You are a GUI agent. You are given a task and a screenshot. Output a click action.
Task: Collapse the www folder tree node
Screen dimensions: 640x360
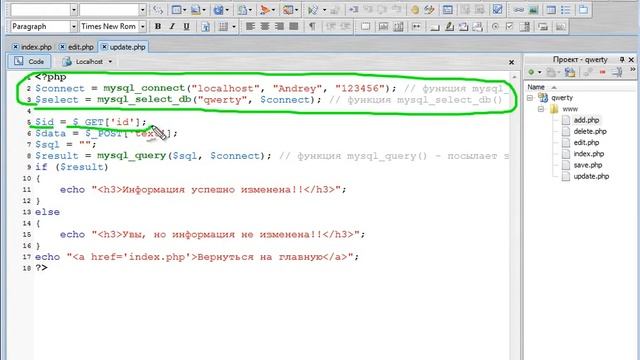click(541, 109)
